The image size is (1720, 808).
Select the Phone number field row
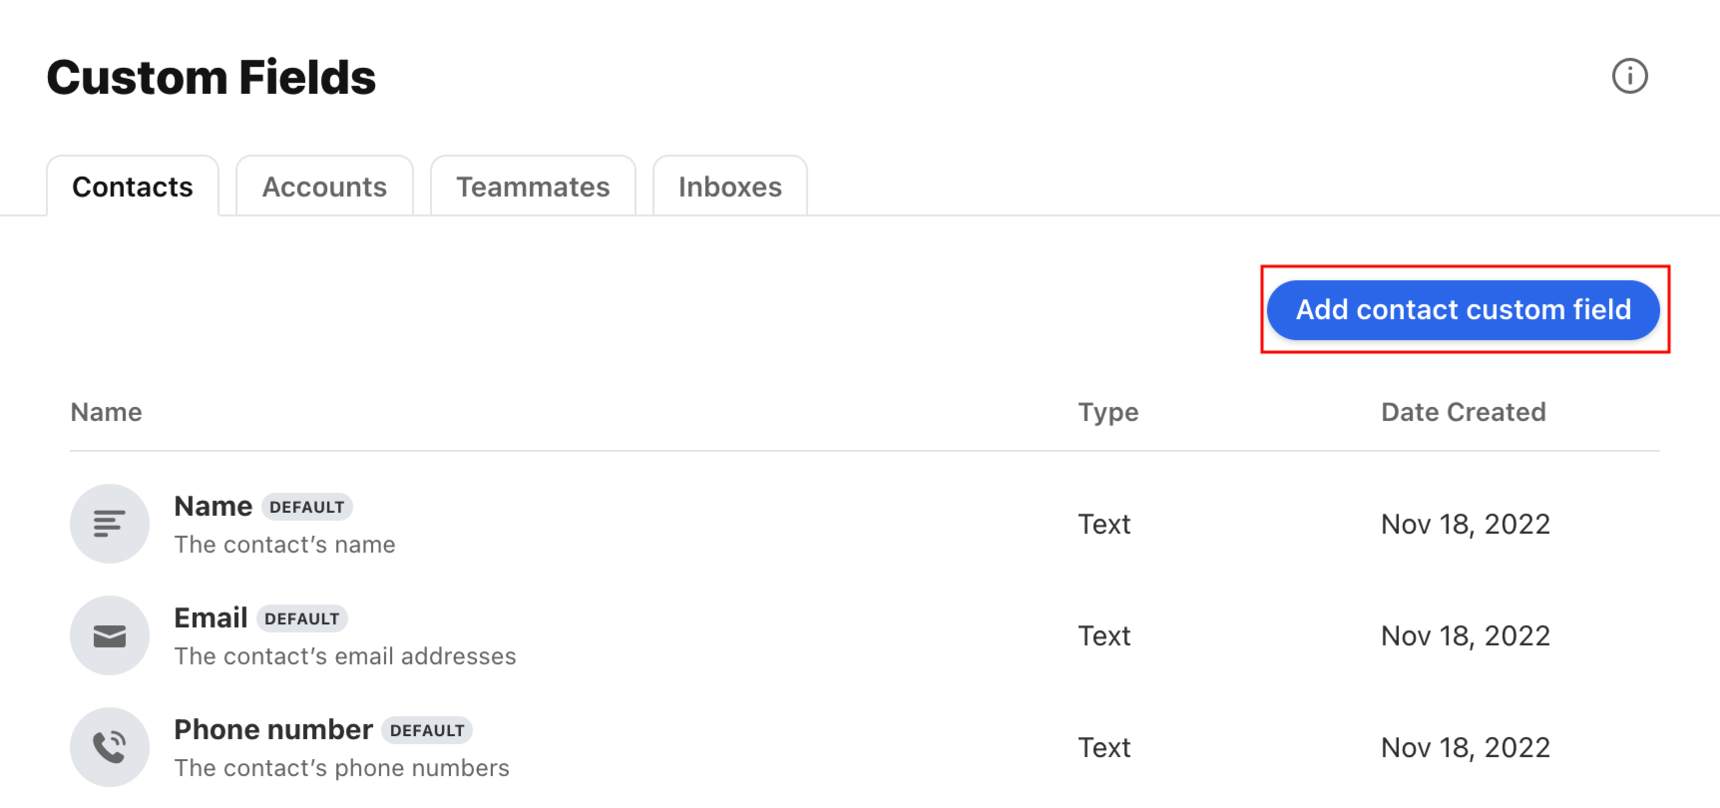(865, 747)
